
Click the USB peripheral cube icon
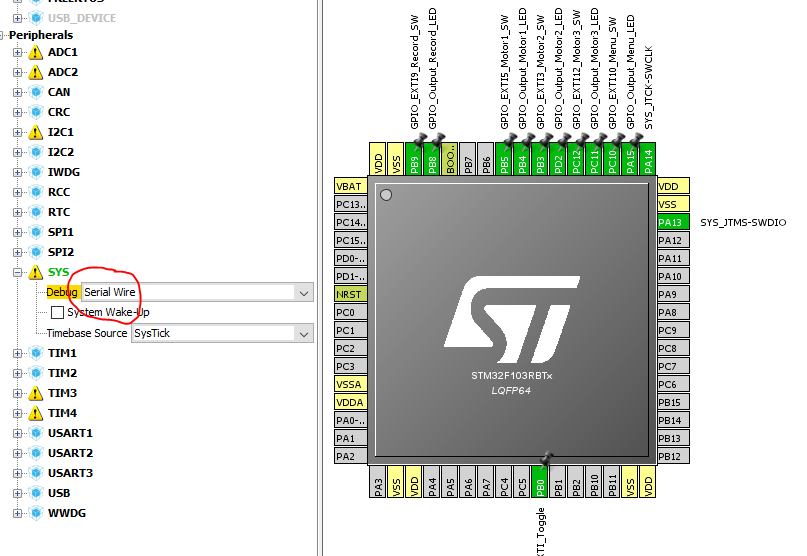click(x=36, y=493)
